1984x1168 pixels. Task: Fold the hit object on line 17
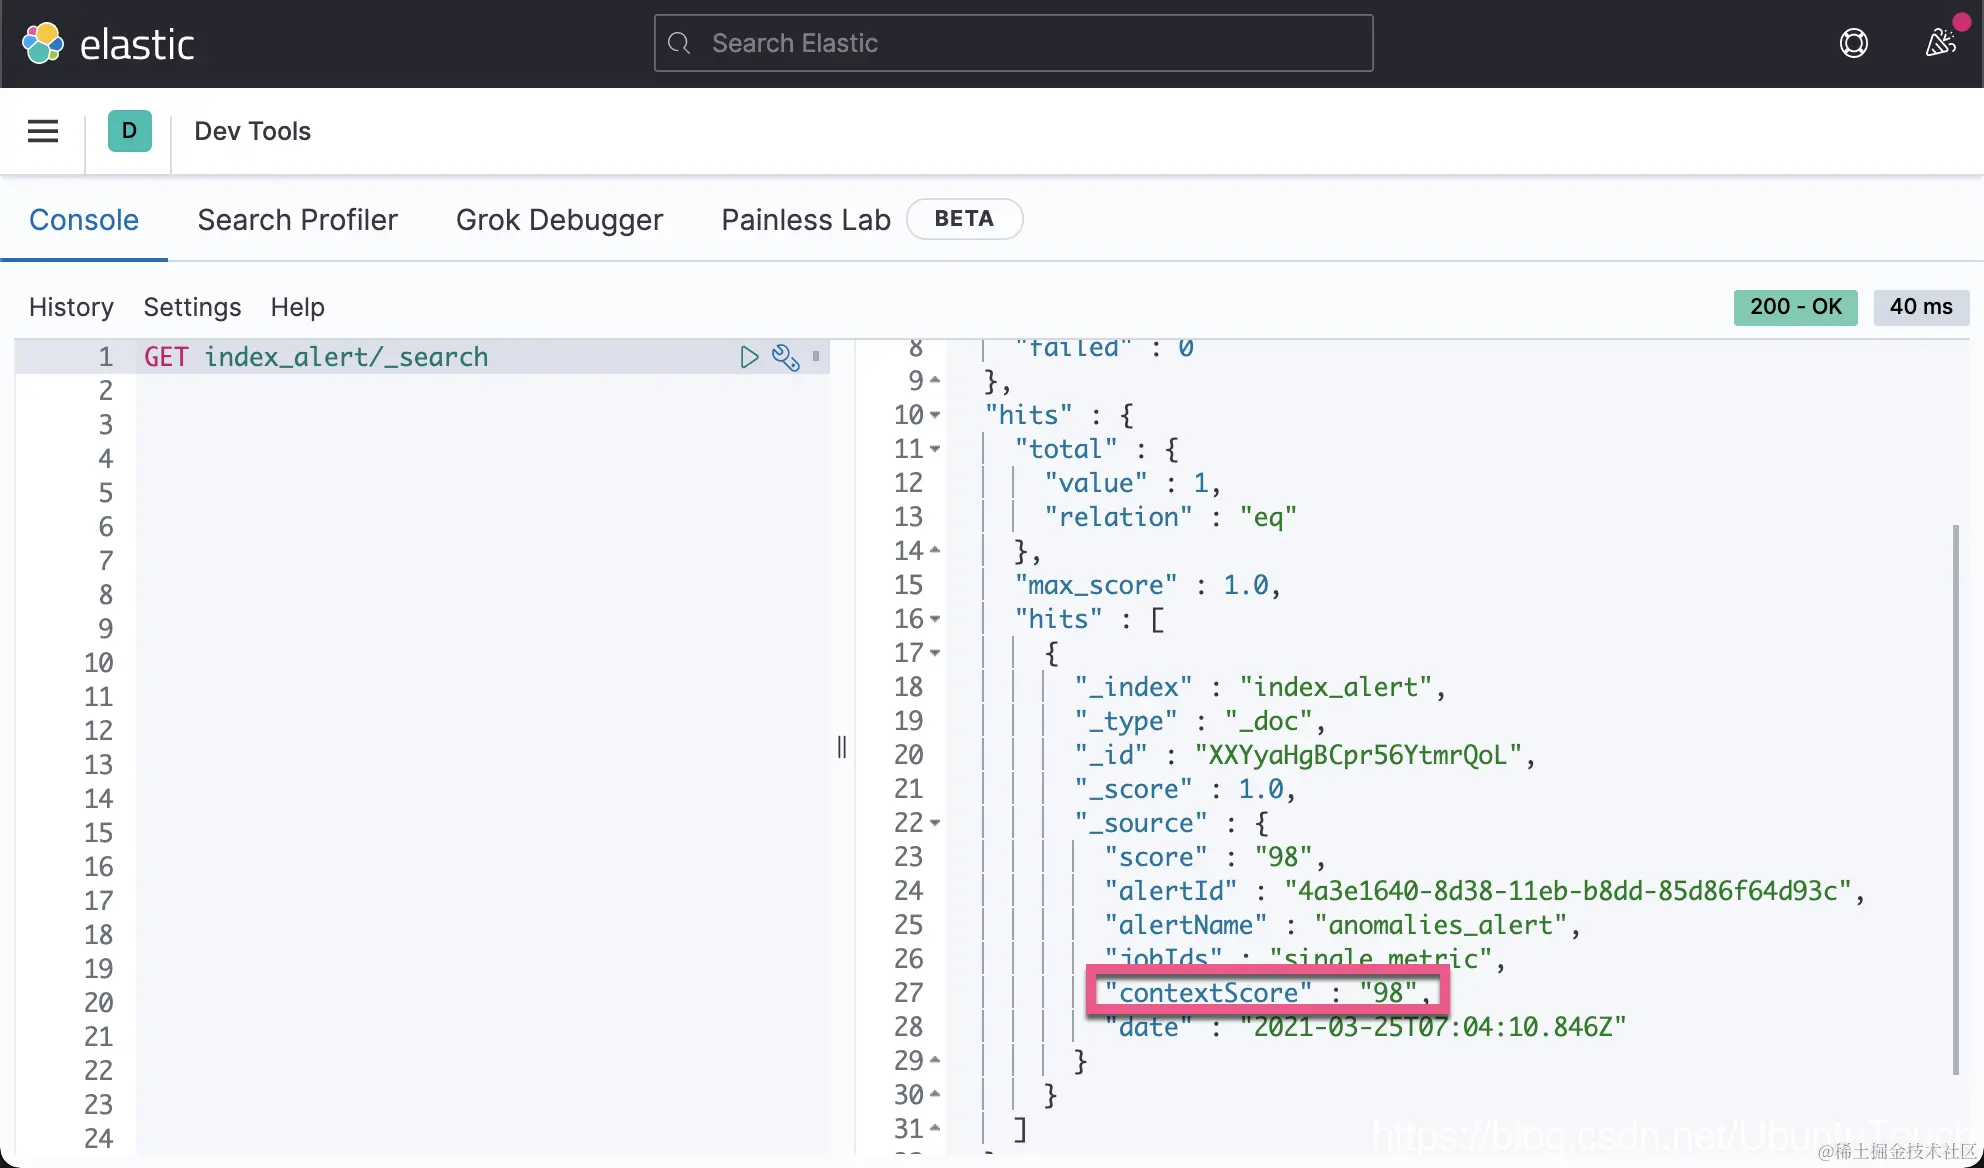point(935,653)
